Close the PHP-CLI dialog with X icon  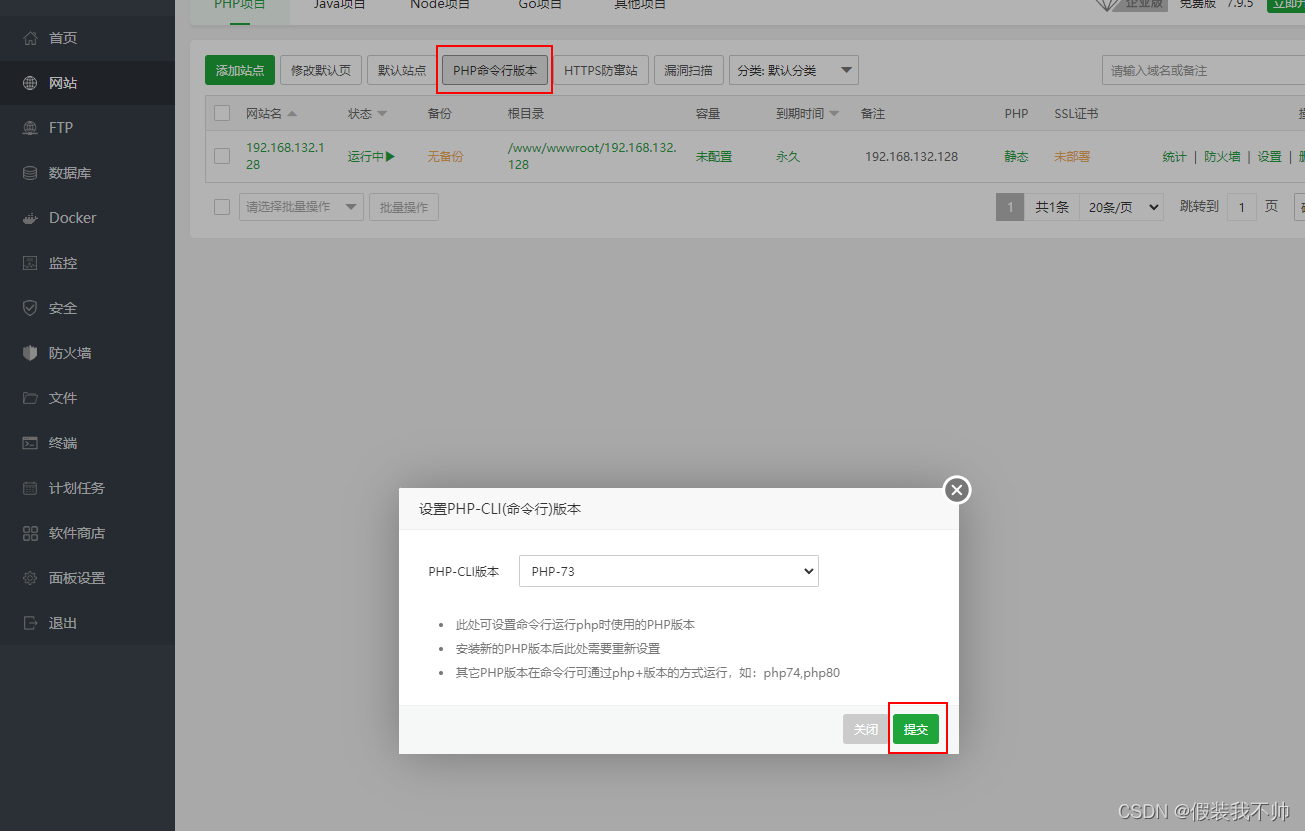[x=957, y=490]
